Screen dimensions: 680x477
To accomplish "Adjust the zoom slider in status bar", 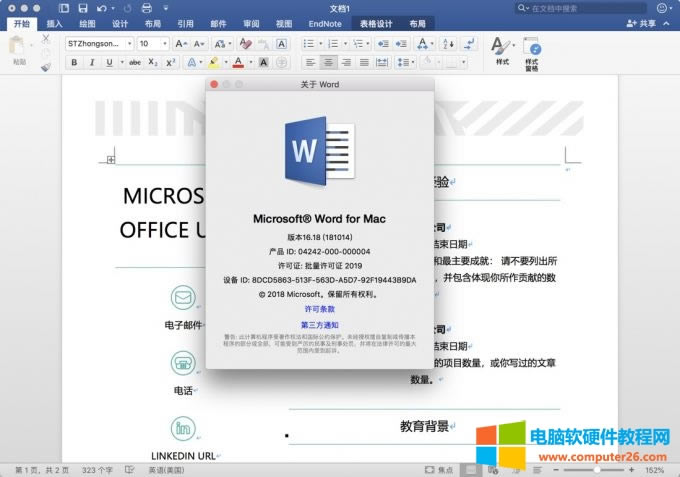I will [x=593, y=469].
